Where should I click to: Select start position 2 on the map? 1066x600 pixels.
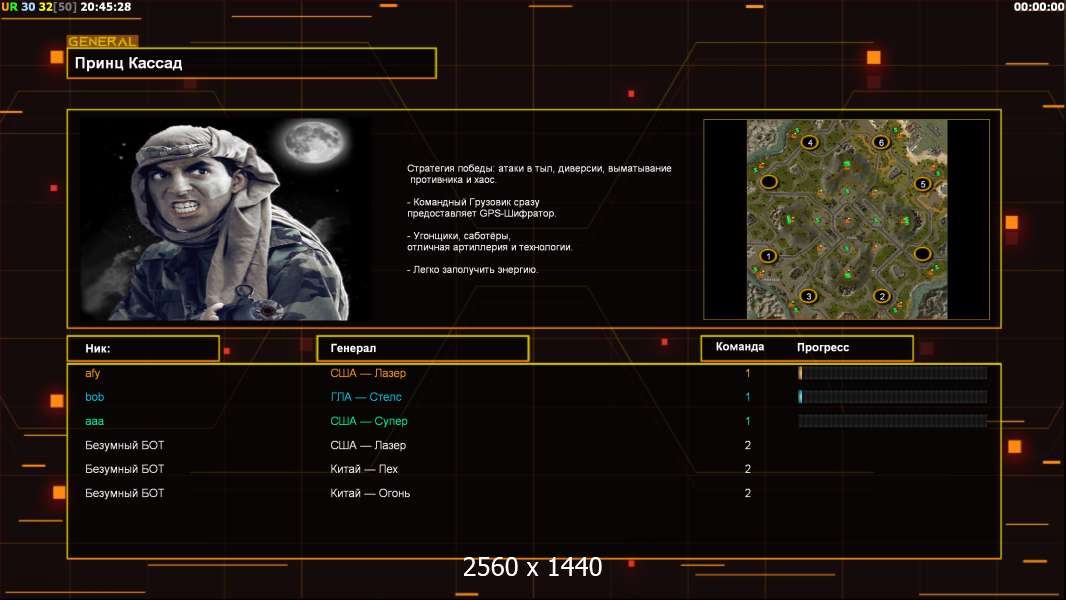click(881, 295)
